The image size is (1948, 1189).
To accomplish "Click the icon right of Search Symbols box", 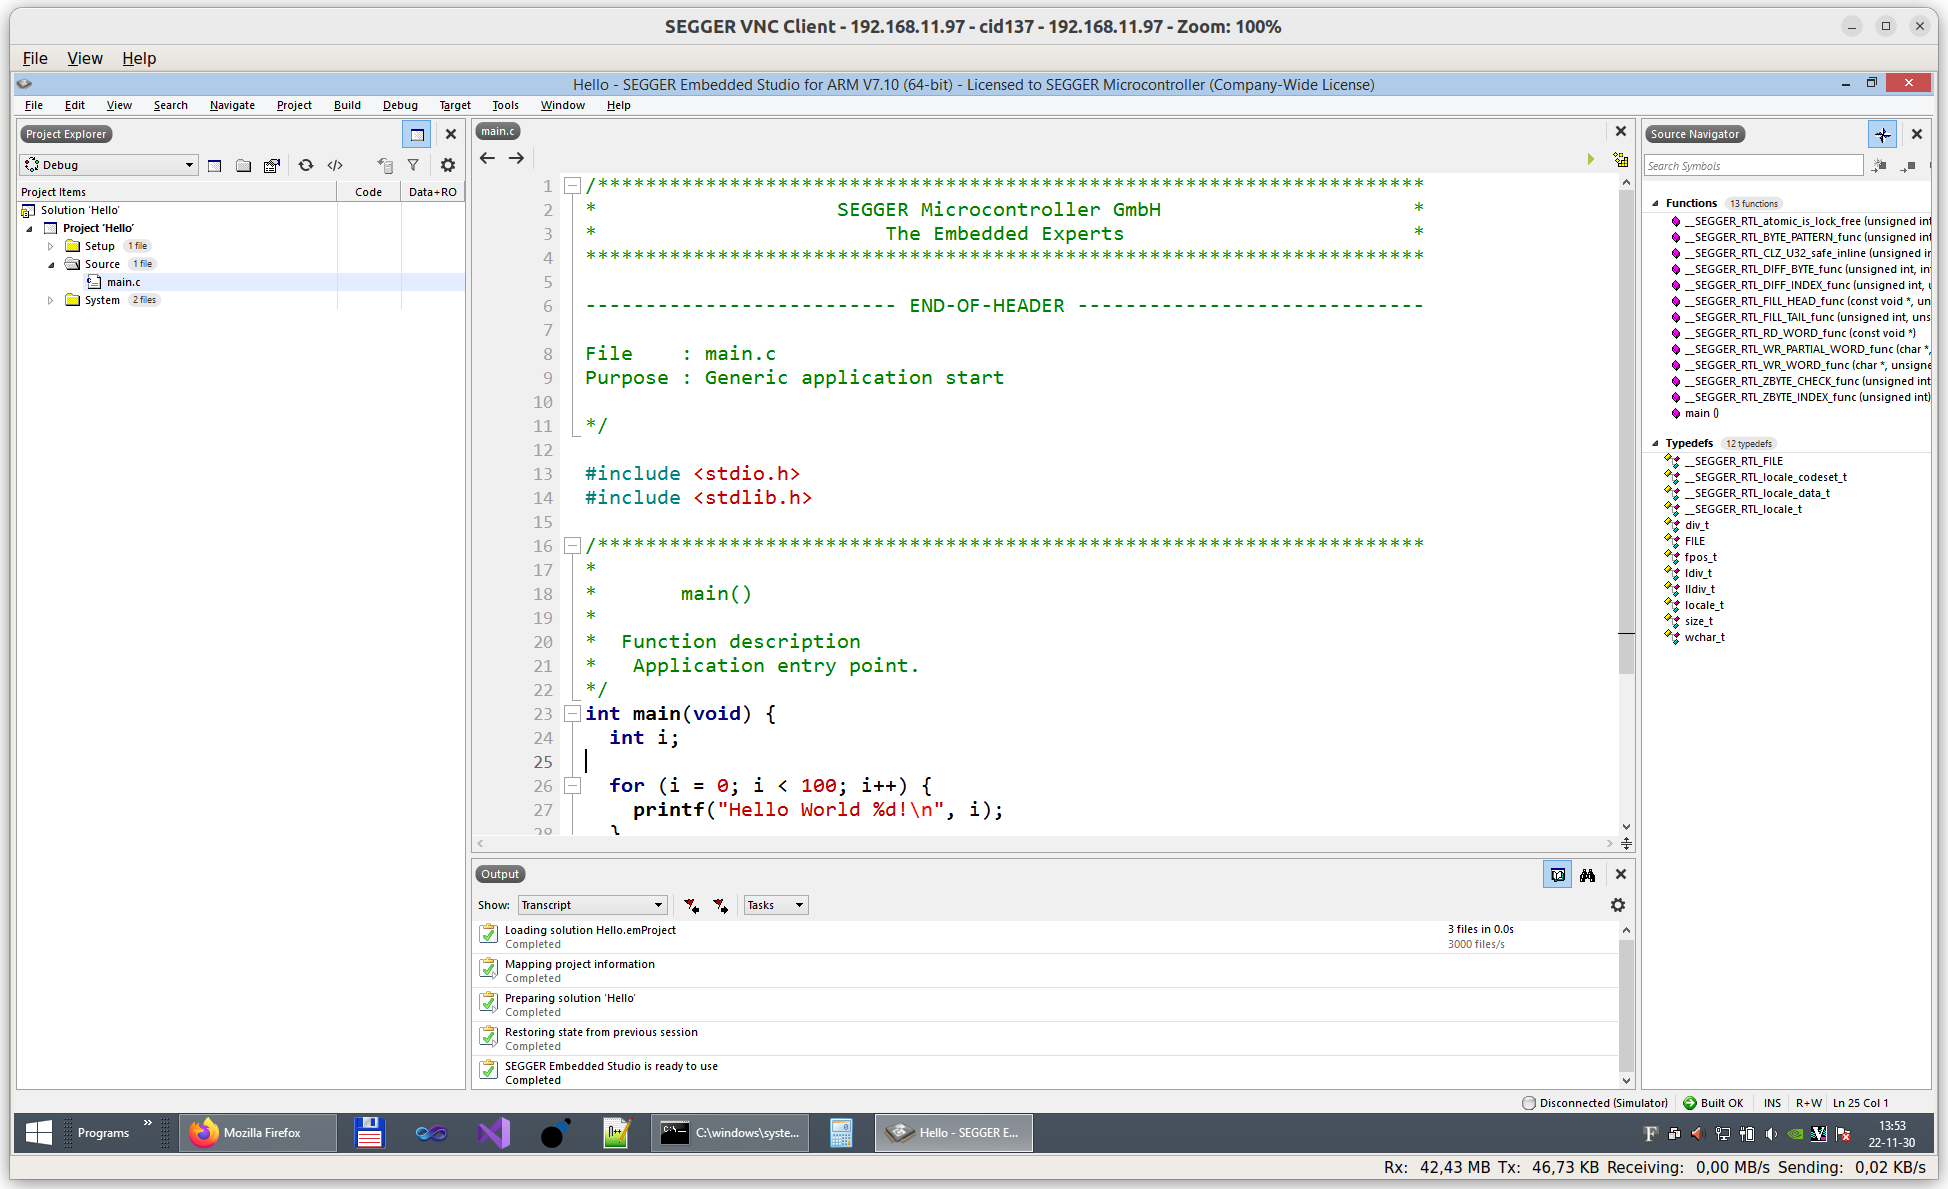I will click(x=1879, y=166).
